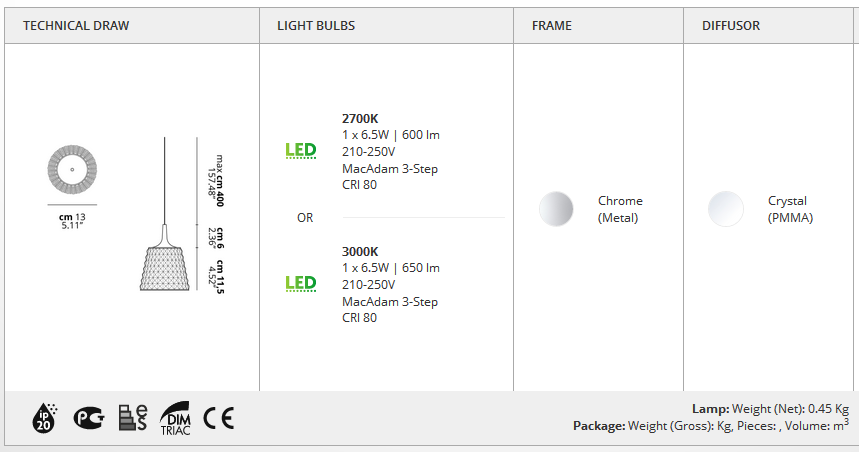Click the green LED icon beside 2700K
Image resolution: width=859 pixels, height=452 pixels.
[x=301, y=150]
